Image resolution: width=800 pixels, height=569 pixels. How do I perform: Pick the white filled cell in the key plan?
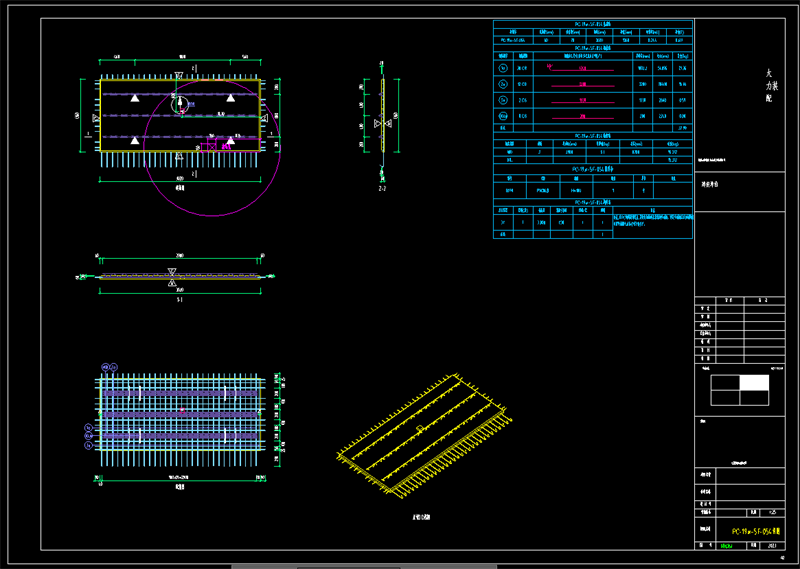(754, 383)
